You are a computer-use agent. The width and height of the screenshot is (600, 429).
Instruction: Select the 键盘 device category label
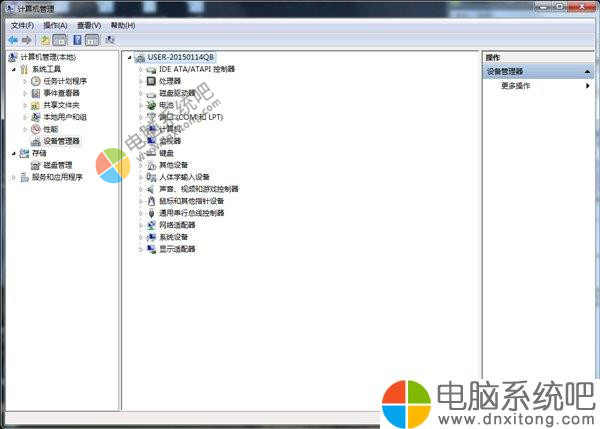click(166, 153)
